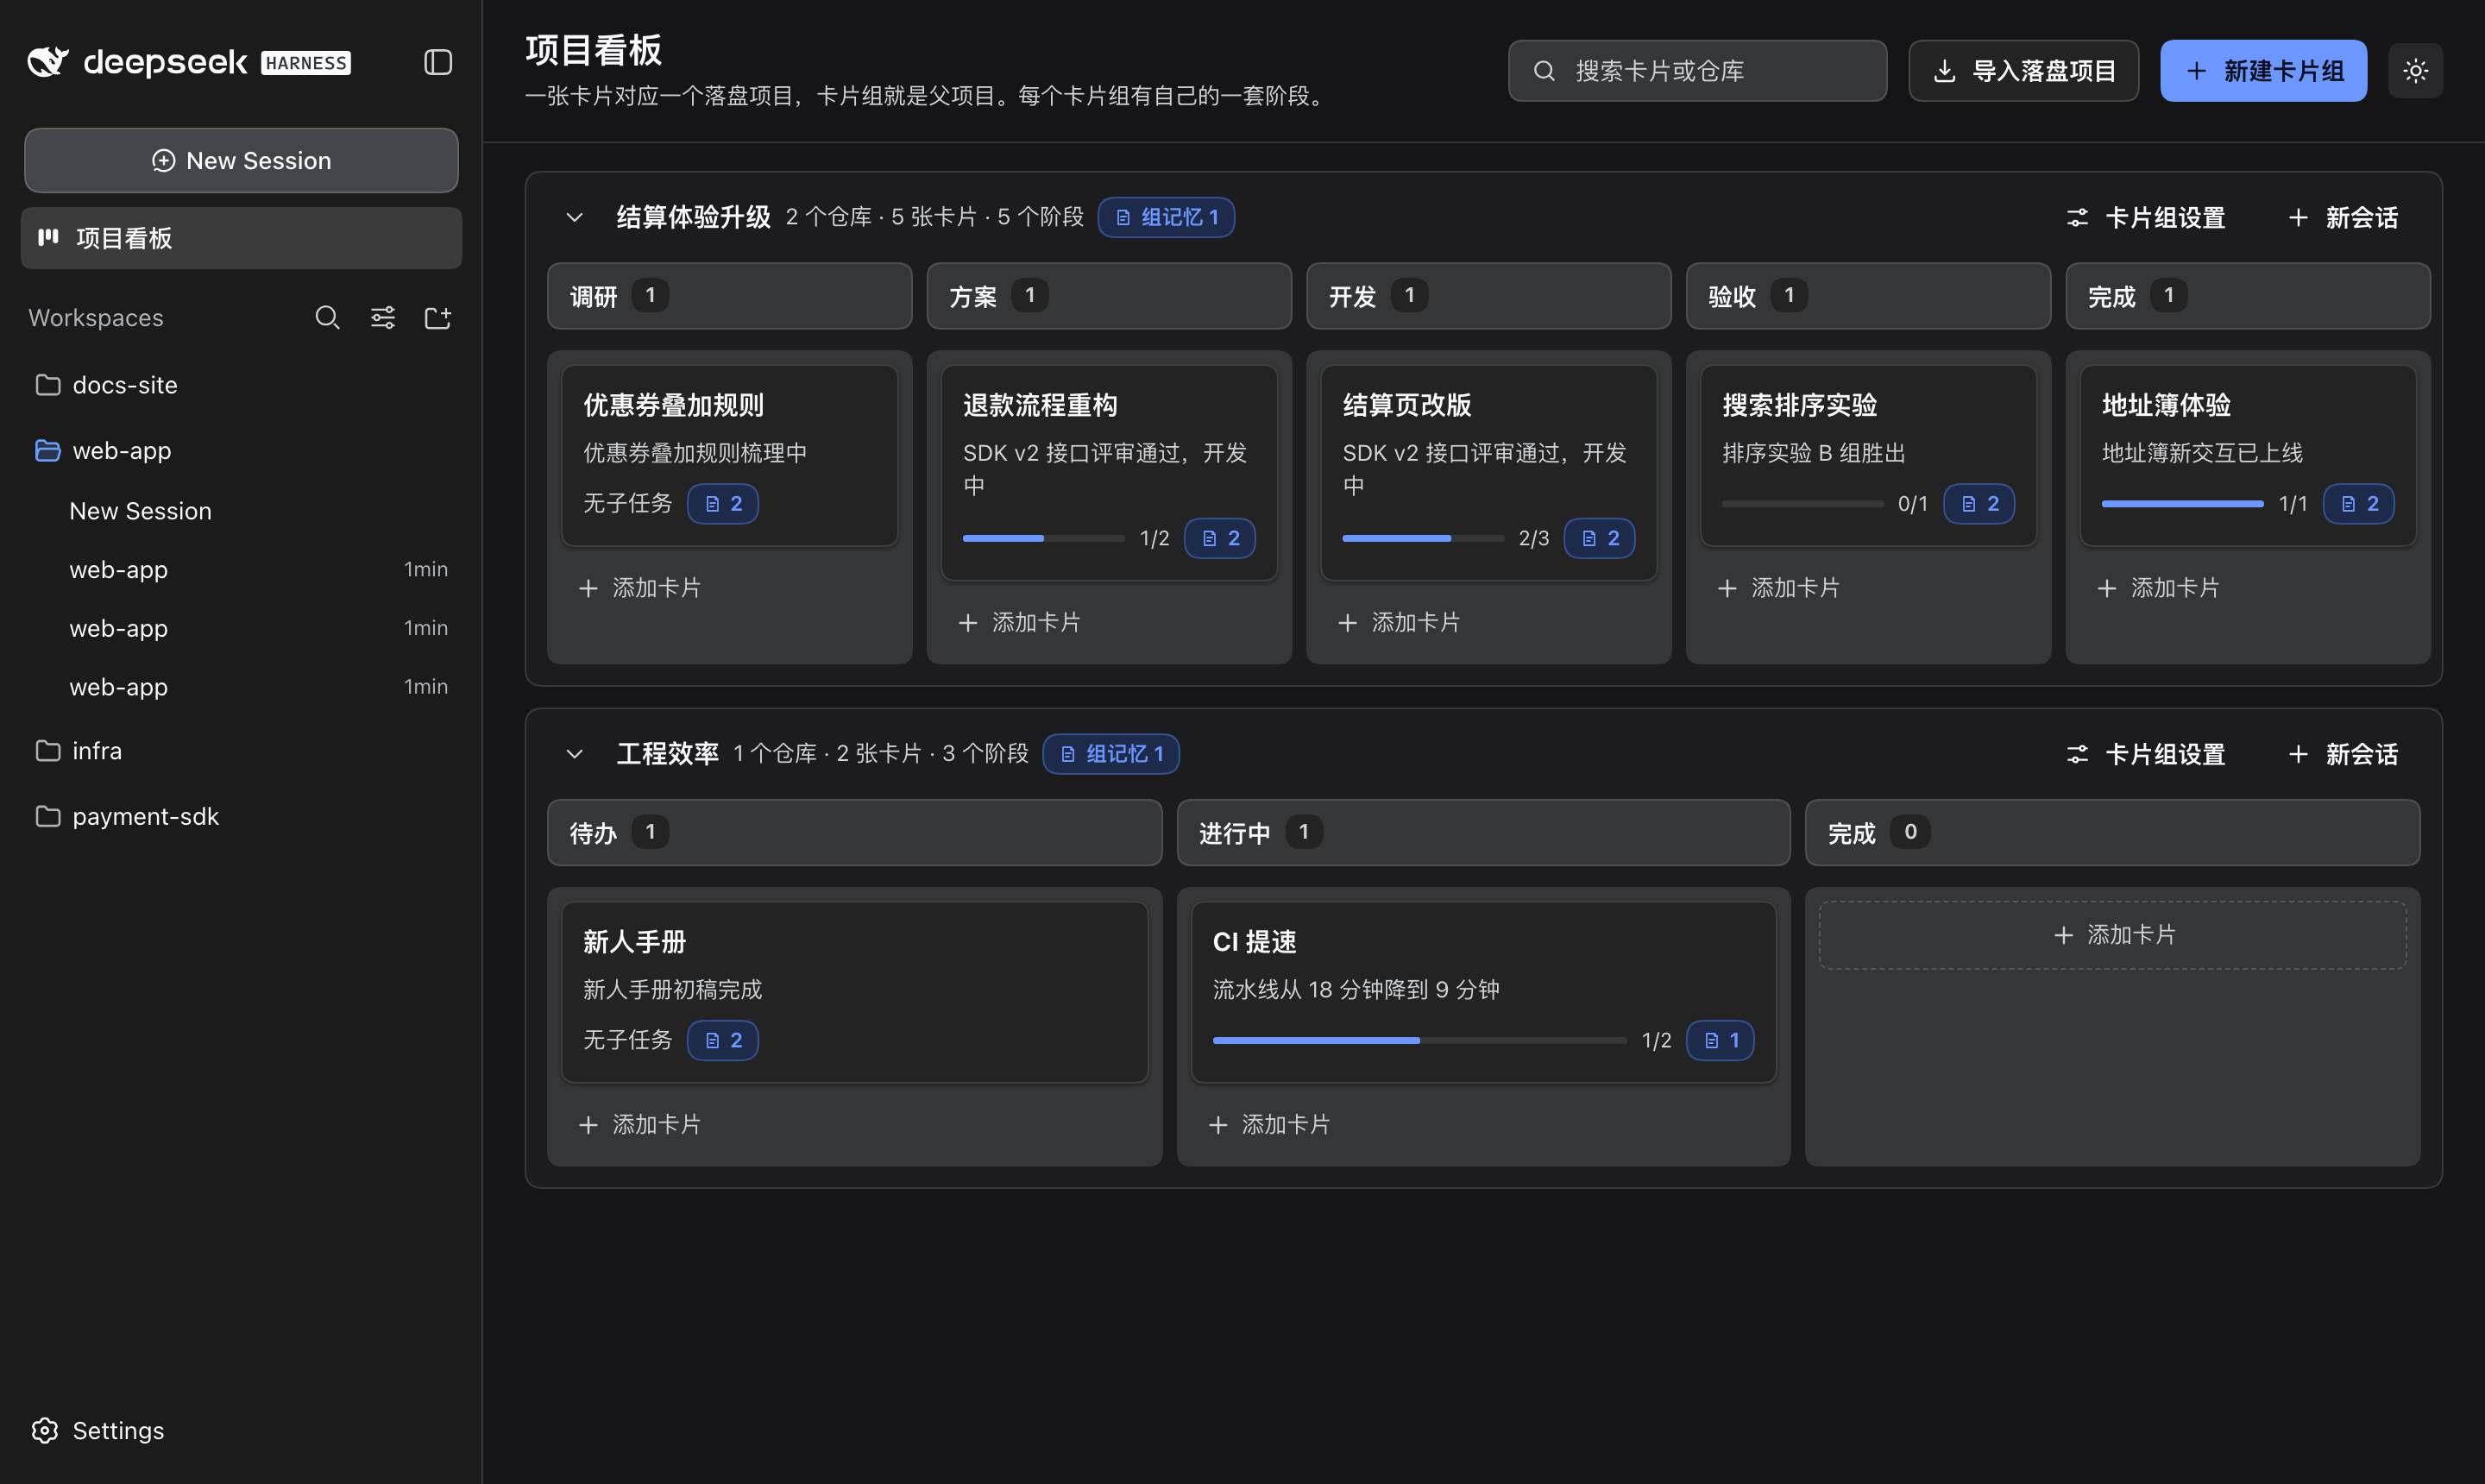Open workspace filter settings icon
2485x1484 pixels.
pos(383,318)
